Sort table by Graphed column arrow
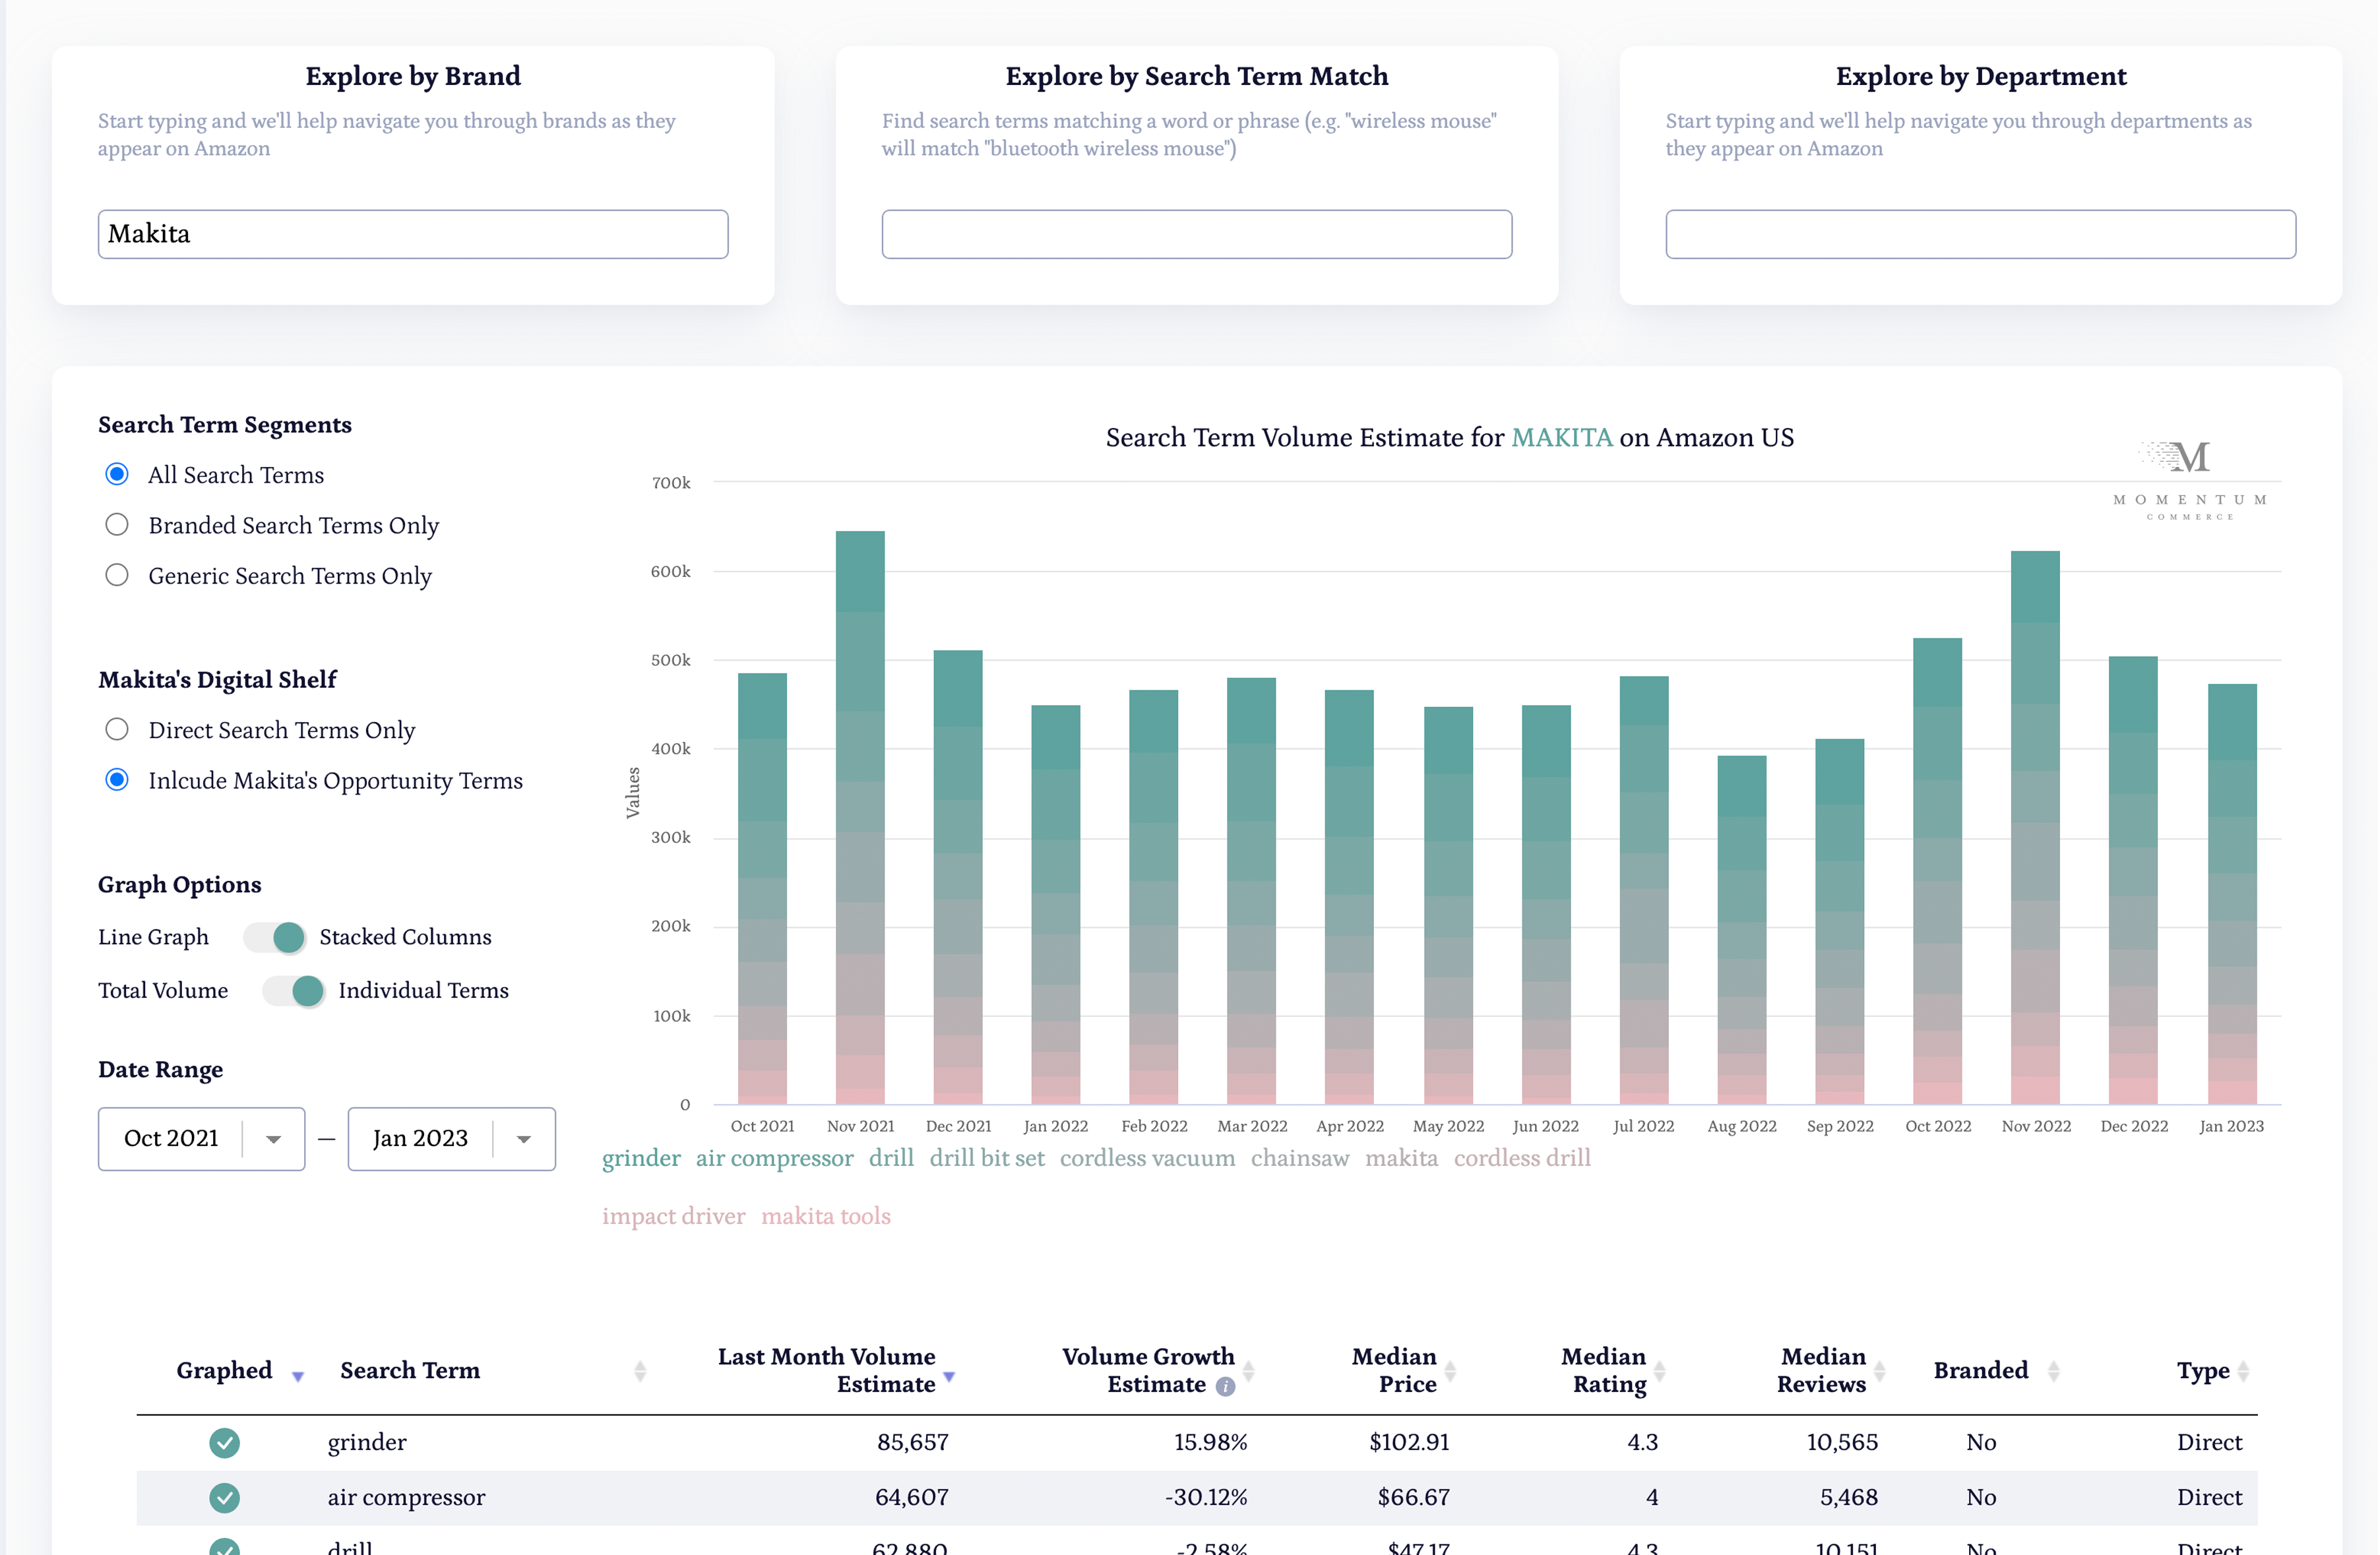 pyautogui.click(x=297, y=1377)
